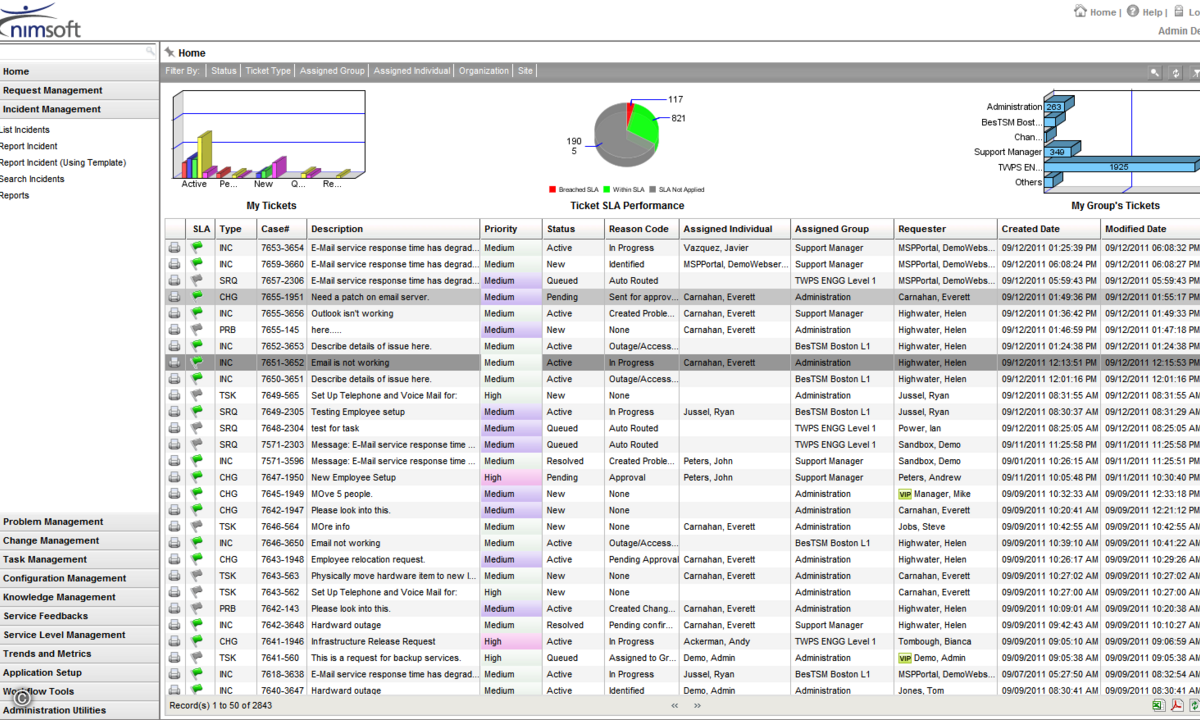Viewport: 1200px width, 720px height.
Task: Open Search Incidents link
Action: tap(32, 179)
